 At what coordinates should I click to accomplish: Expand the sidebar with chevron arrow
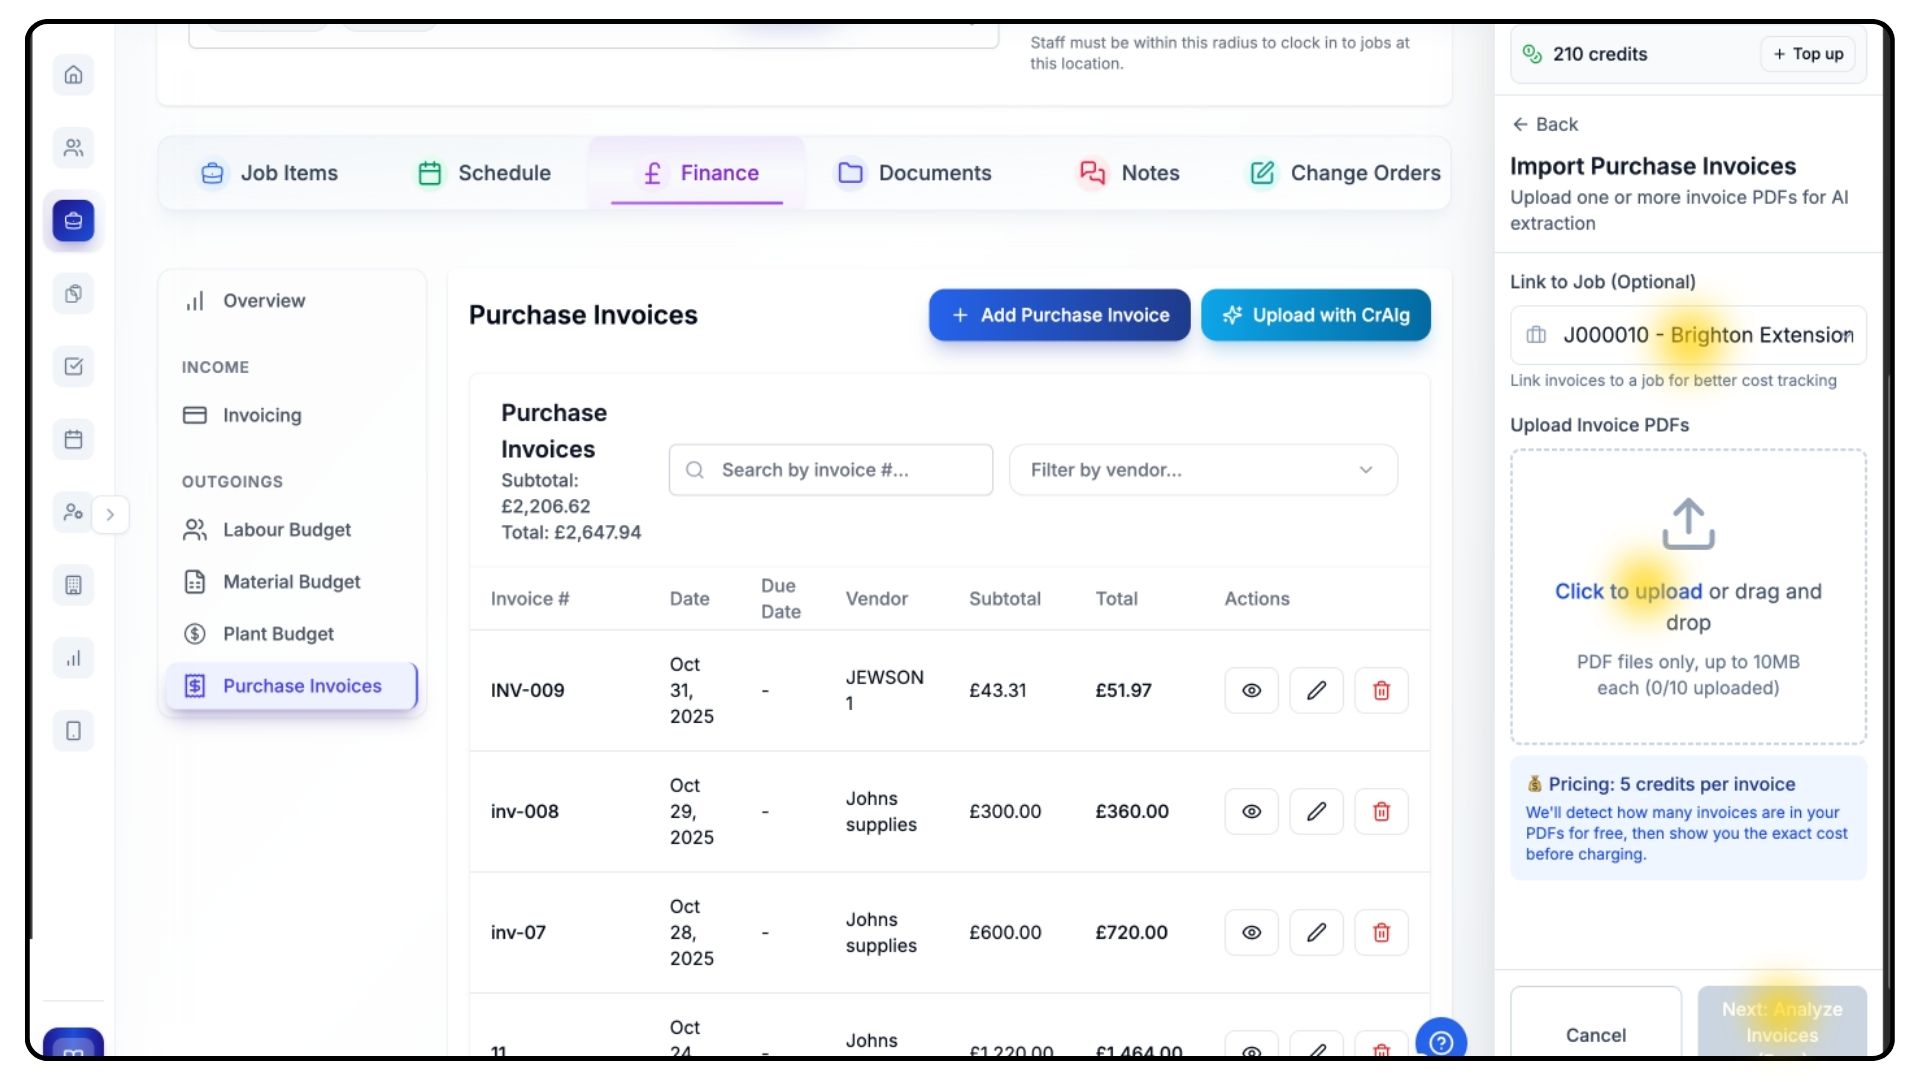pos(110,514)
